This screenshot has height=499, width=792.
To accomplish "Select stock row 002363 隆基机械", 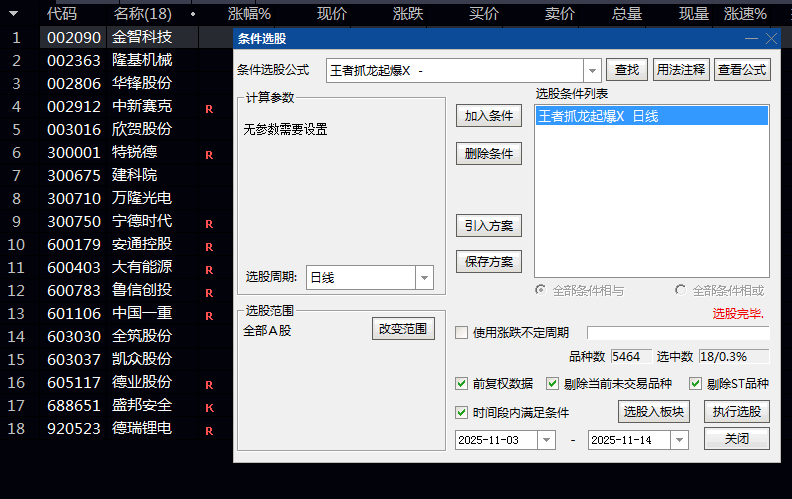I will point(116,61).
